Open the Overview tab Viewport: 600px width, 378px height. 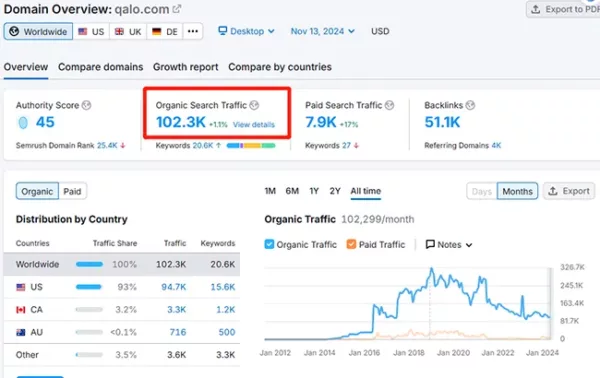click(x=26, y=67)
